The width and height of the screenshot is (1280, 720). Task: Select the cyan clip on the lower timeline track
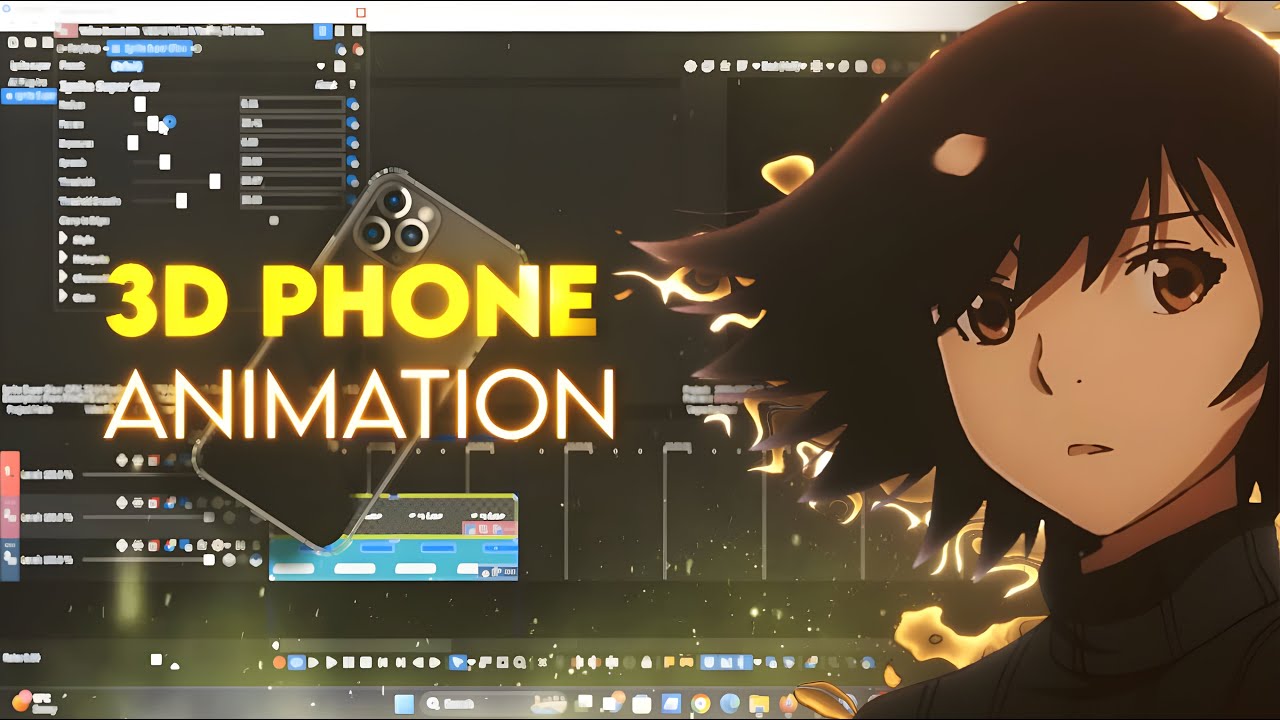point(394,560)
